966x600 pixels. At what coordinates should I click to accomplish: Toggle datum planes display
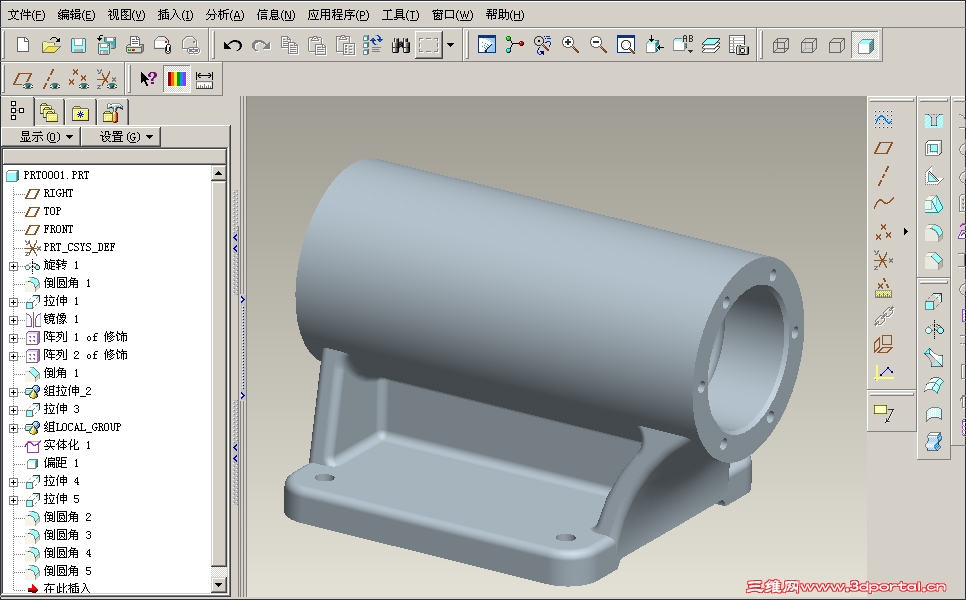pos(24,79)
